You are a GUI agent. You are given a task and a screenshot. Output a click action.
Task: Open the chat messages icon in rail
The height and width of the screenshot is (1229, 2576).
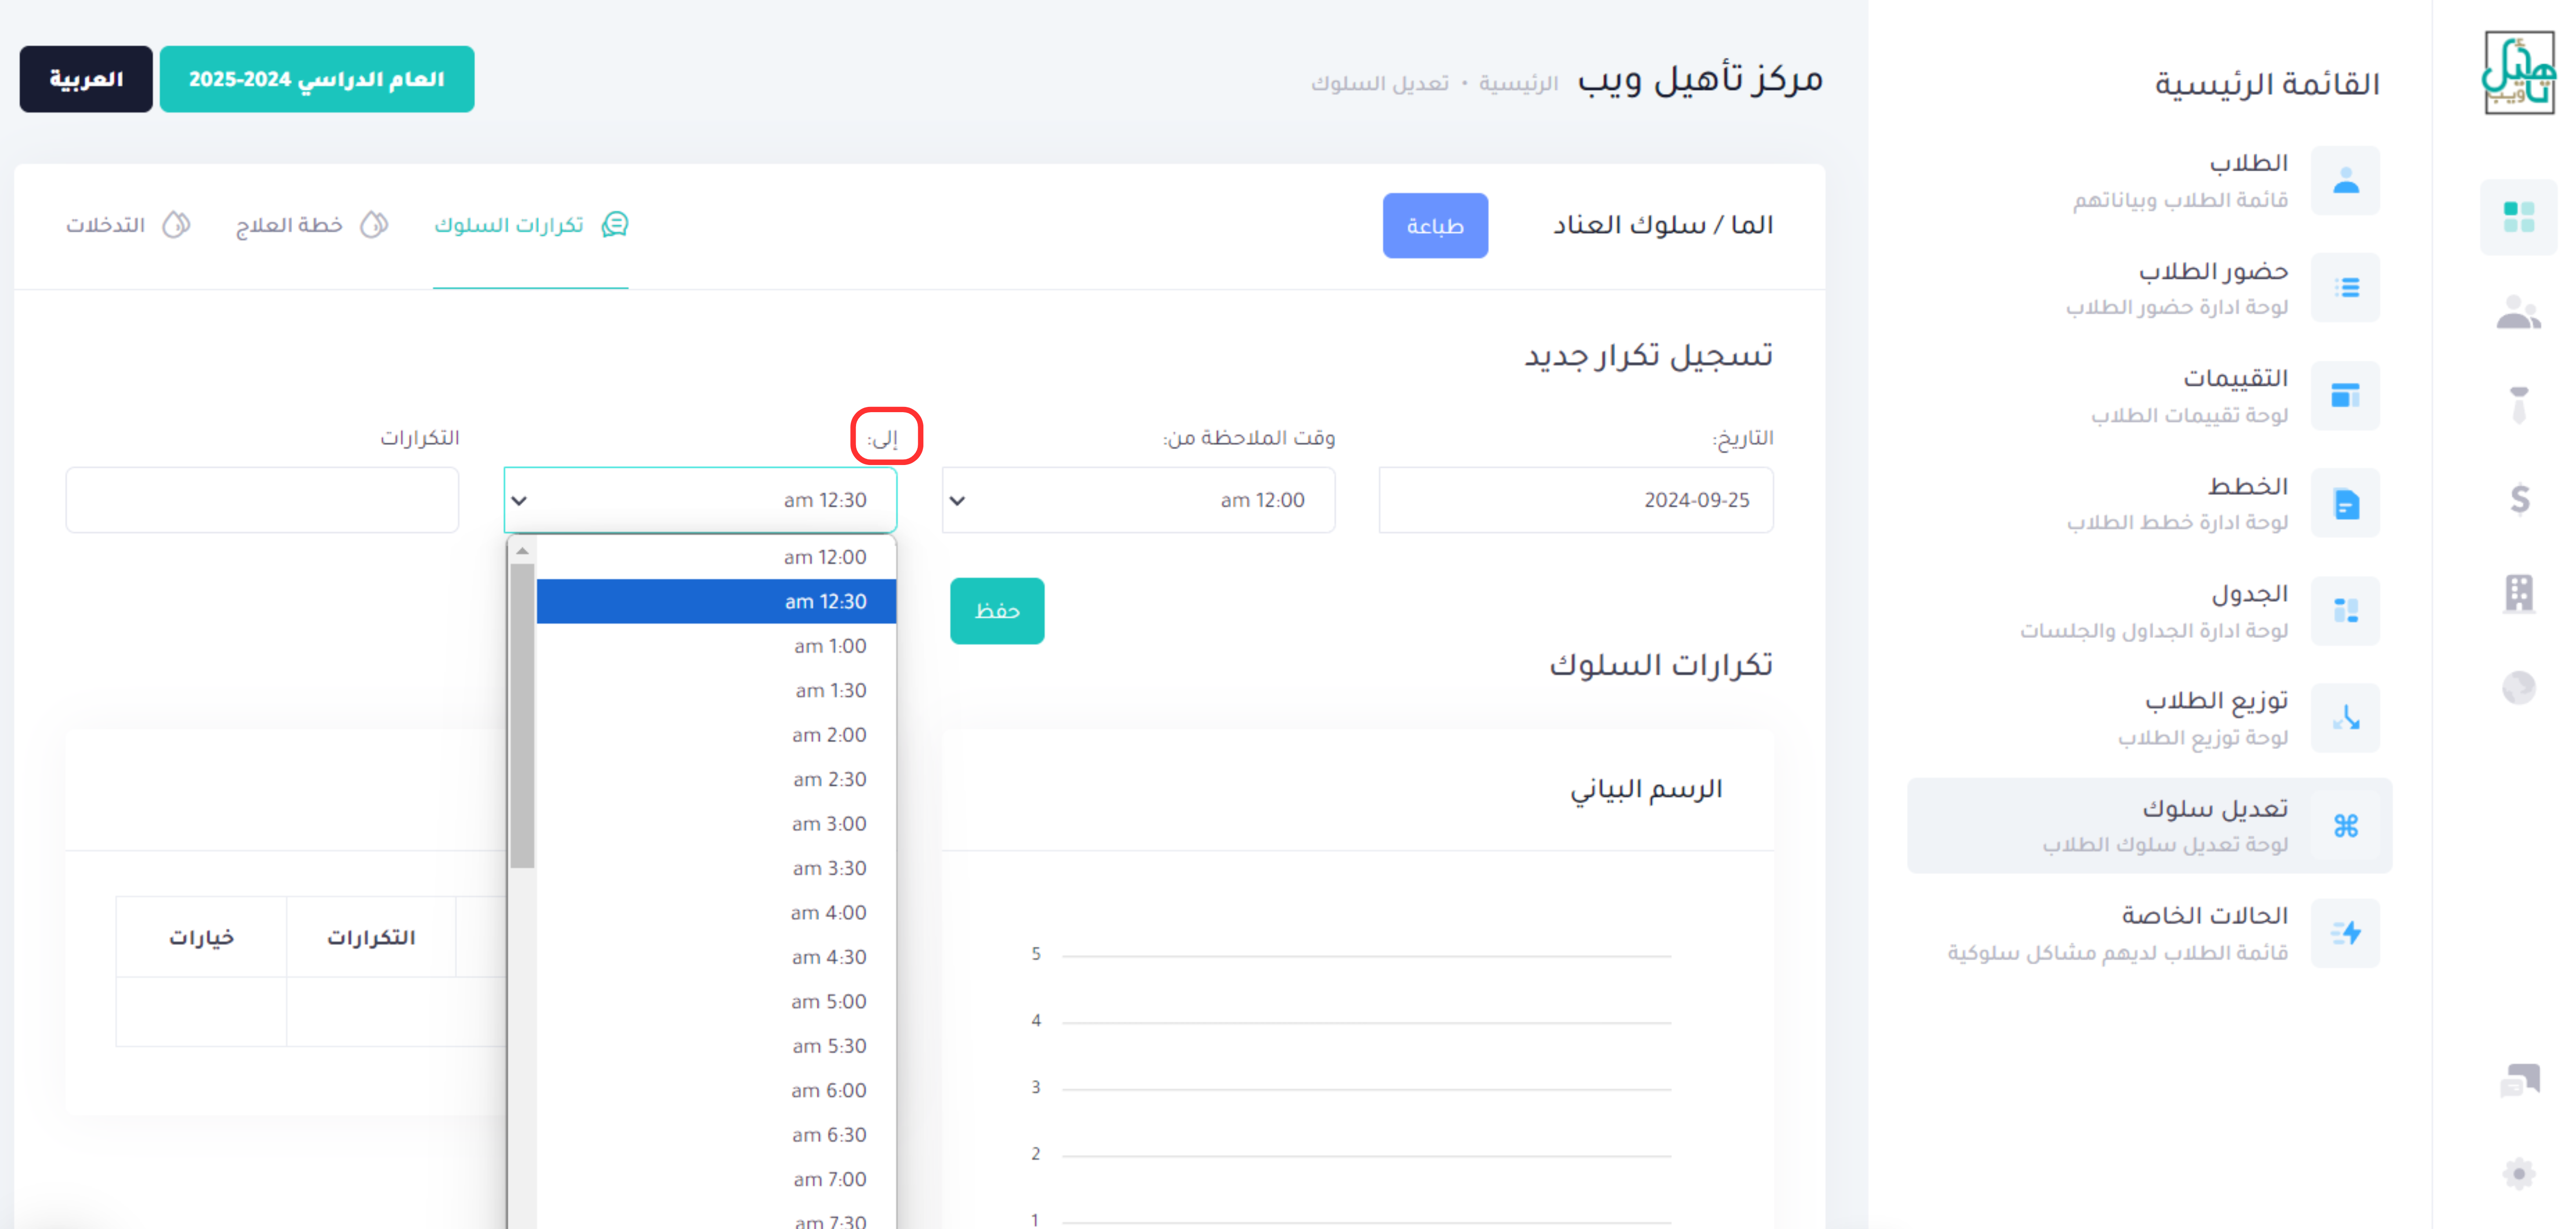pos(2519,1080)
